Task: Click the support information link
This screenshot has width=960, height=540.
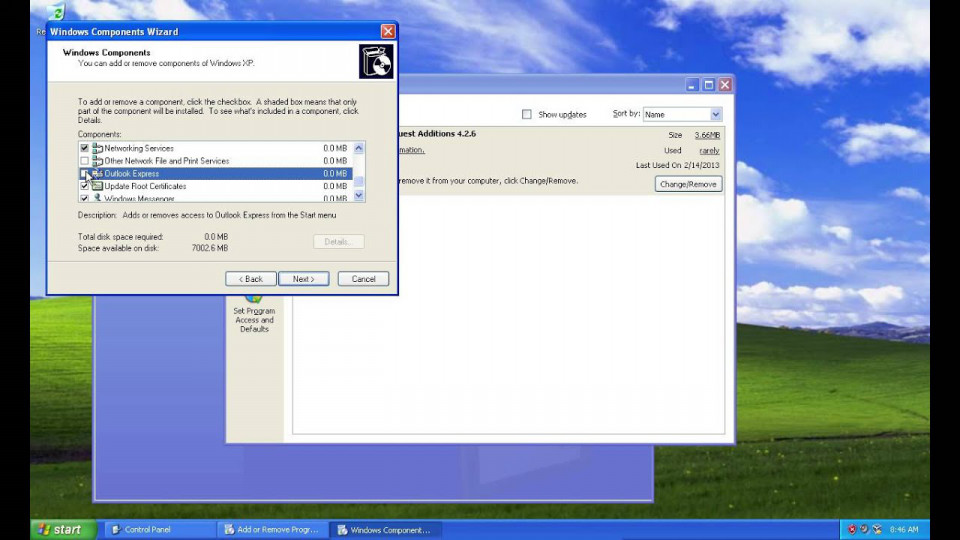Action: pyautogui.click(x=411, y=150)
